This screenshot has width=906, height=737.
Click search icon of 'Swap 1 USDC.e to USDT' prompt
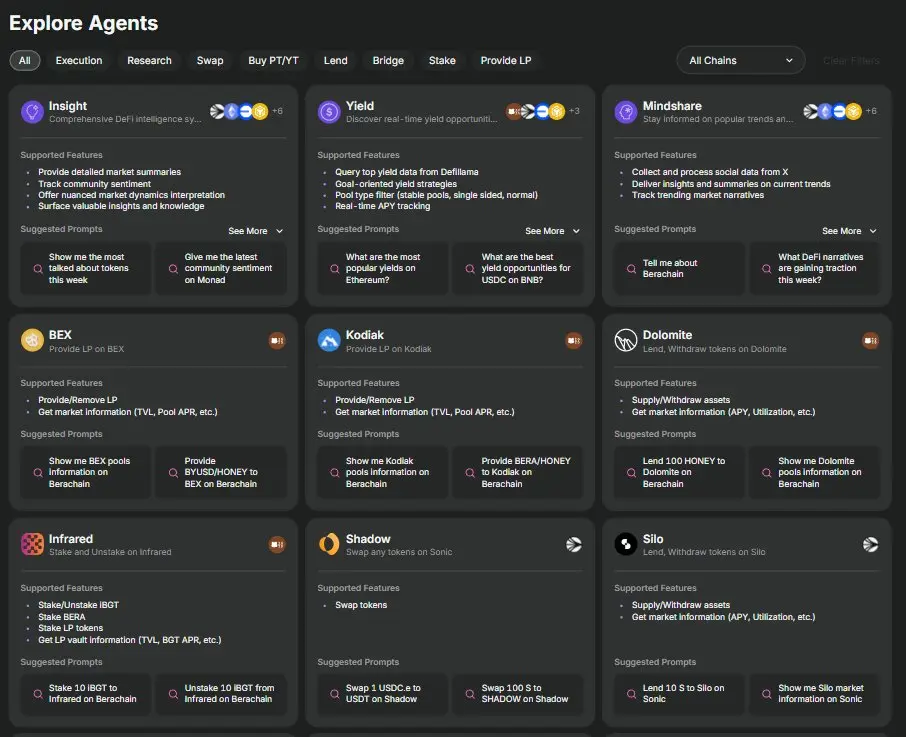335,694
